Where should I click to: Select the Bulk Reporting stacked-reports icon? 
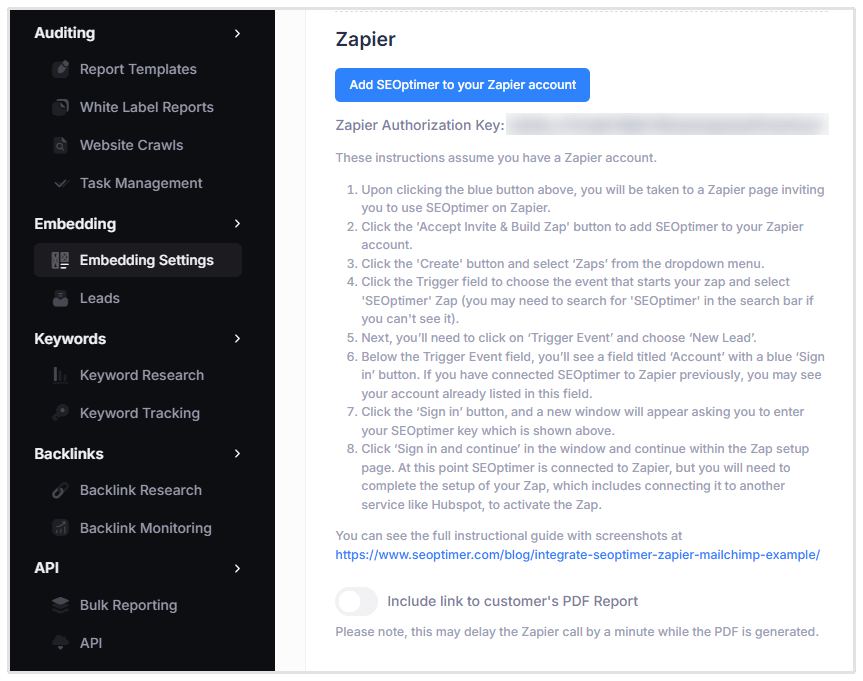(61, 605)
